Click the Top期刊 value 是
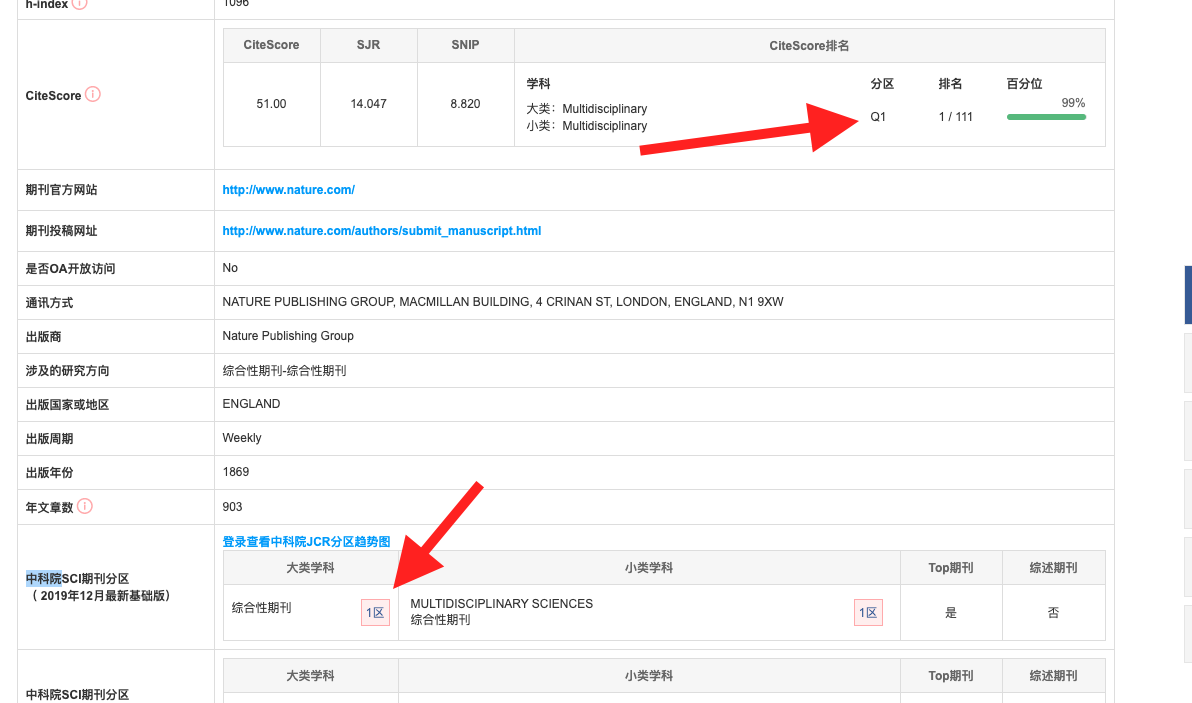Image resolution: width=1192 pixels, height=703 pixels. point(951,613)
